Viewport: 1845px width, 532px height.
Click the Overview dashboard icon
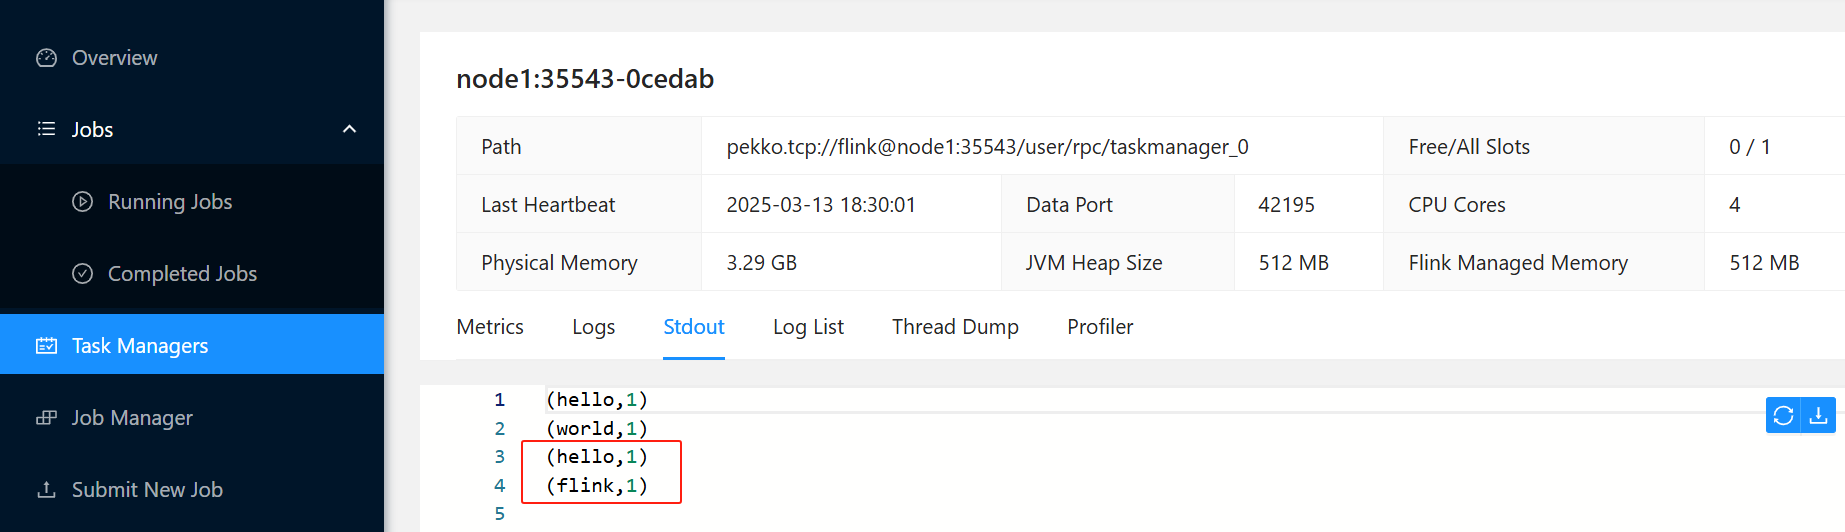pyautogui.click(x=46, y=58)
